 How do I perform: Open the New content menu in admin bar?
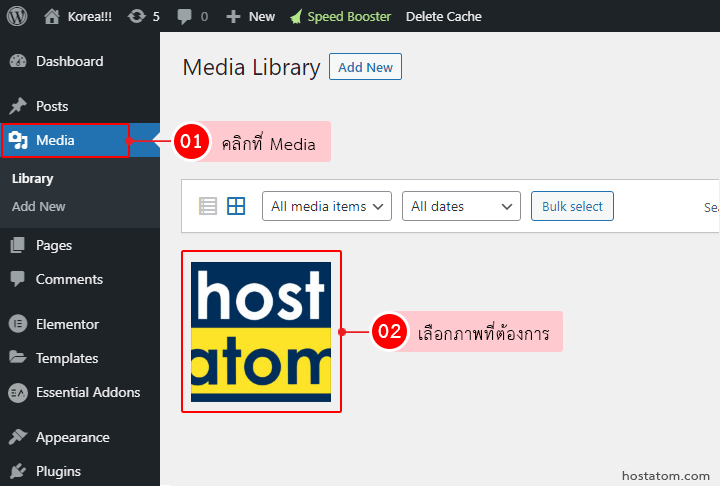point(250,16)
